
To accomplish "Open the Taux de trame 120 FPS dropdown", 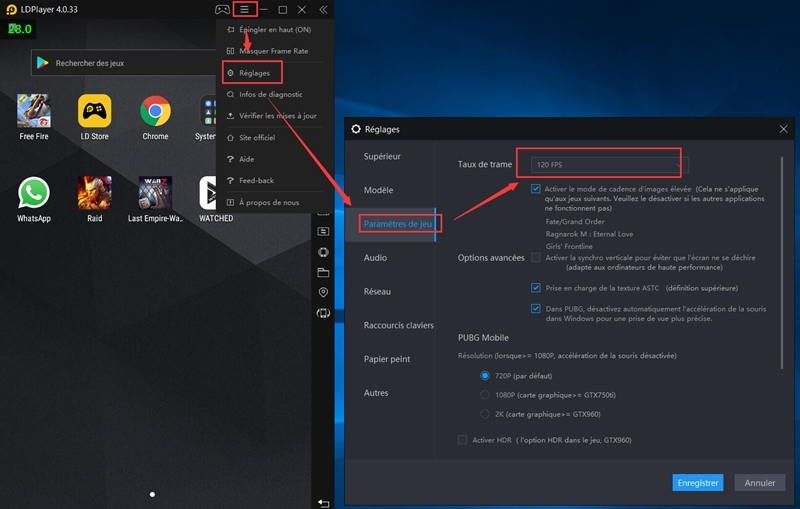I will pos(609,165).
